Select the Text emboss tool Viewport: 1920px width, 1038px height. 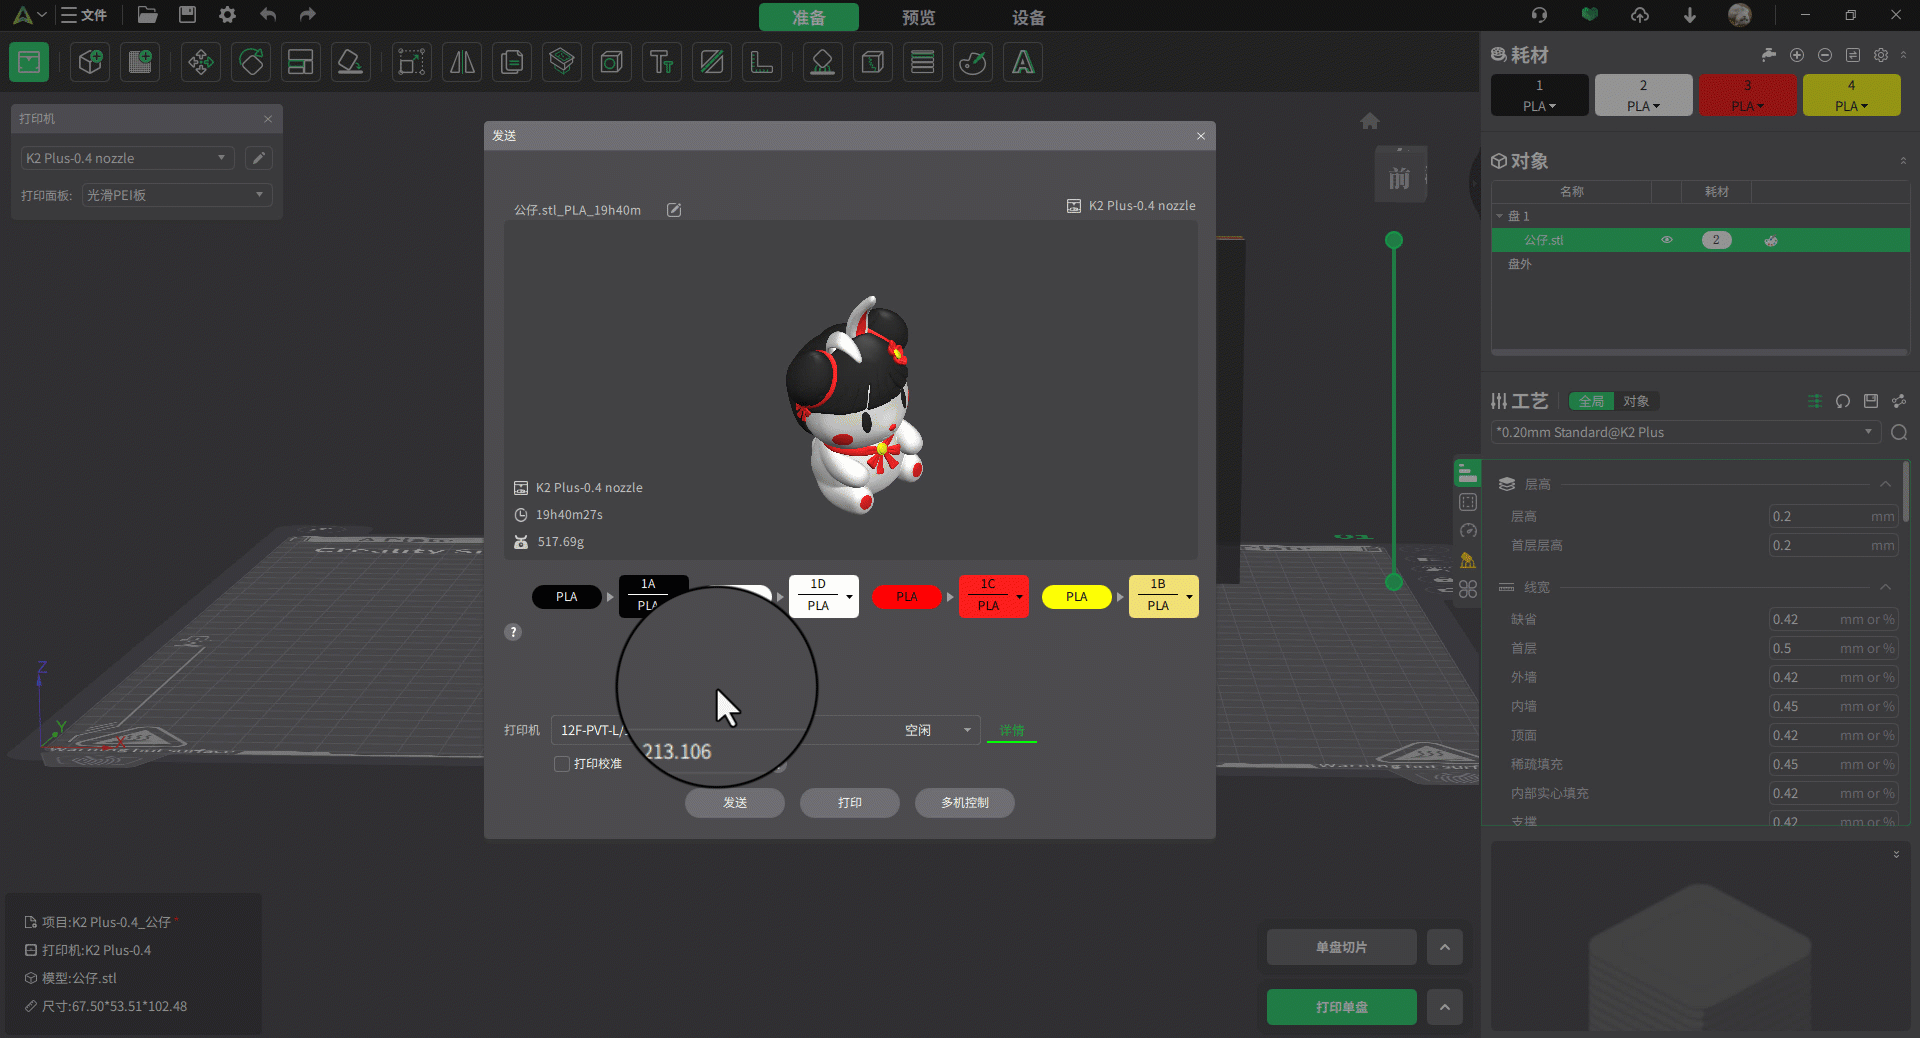point(662,62)
